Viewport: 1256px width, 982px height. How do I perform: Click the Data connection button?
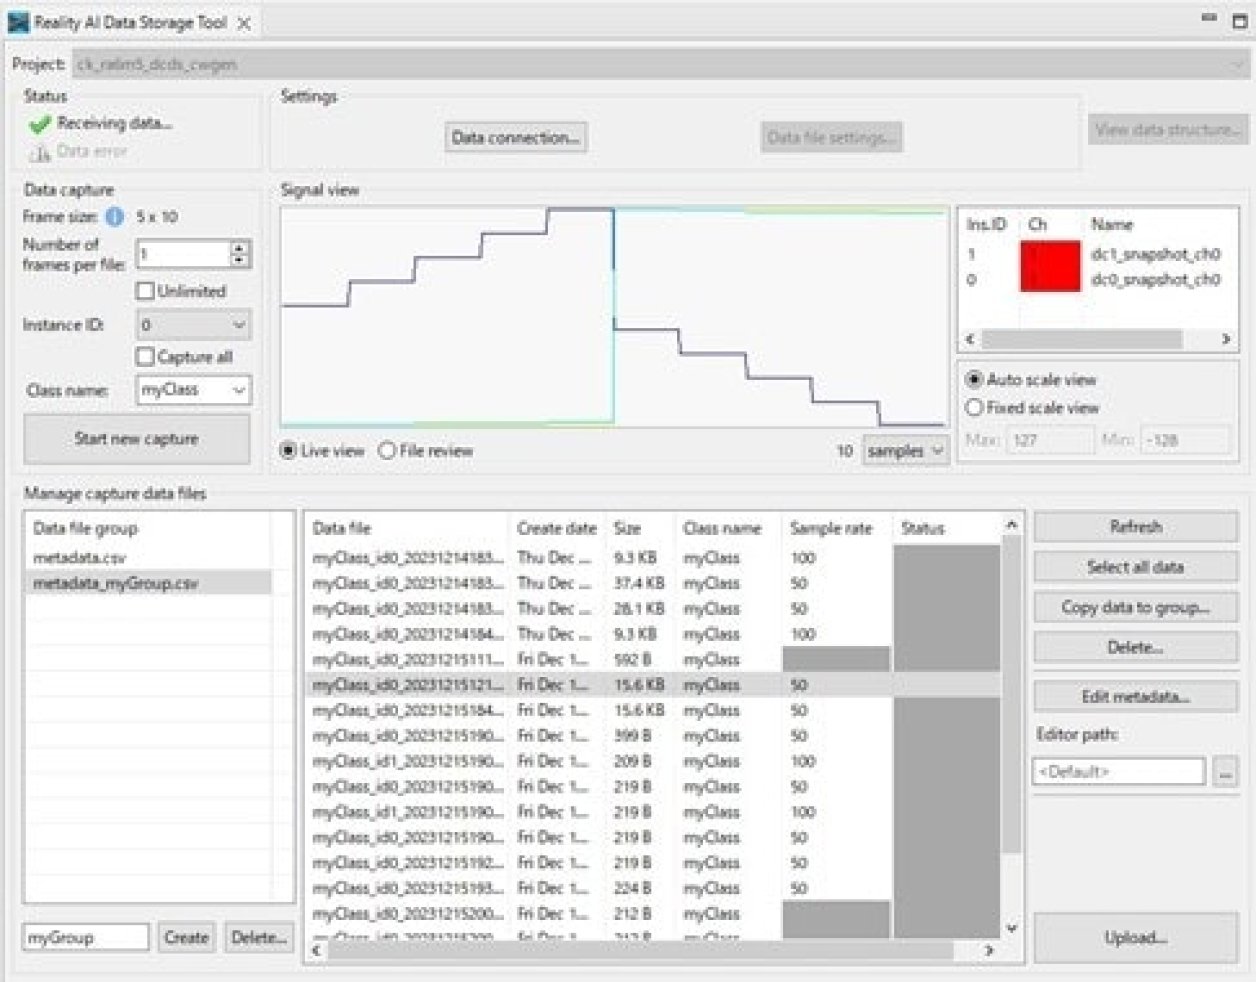tap(517, 137)
